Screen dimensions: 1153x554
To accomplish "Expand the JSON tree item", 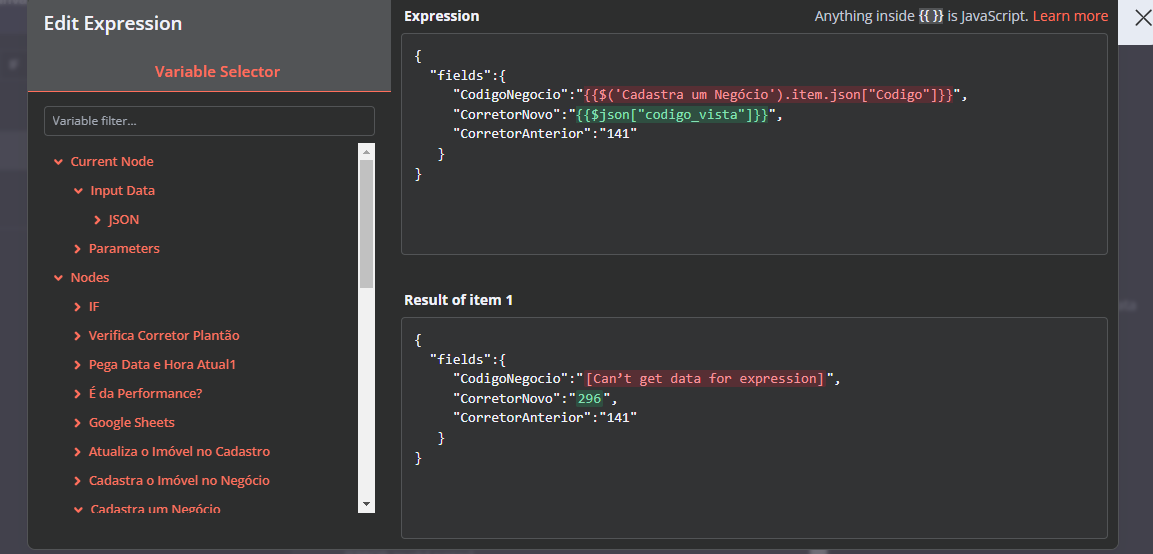I will (97, 220).
